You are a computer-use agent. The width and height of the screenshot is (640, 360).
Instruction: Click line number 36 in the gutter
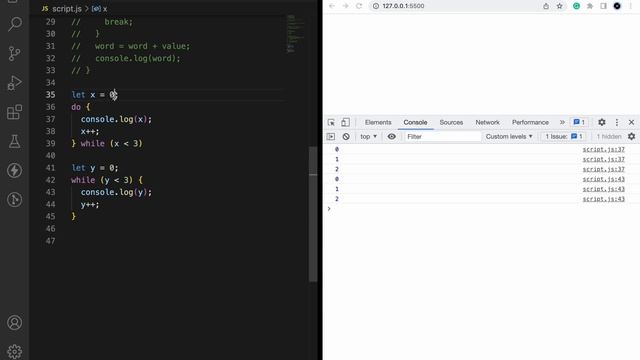point(50,107)
